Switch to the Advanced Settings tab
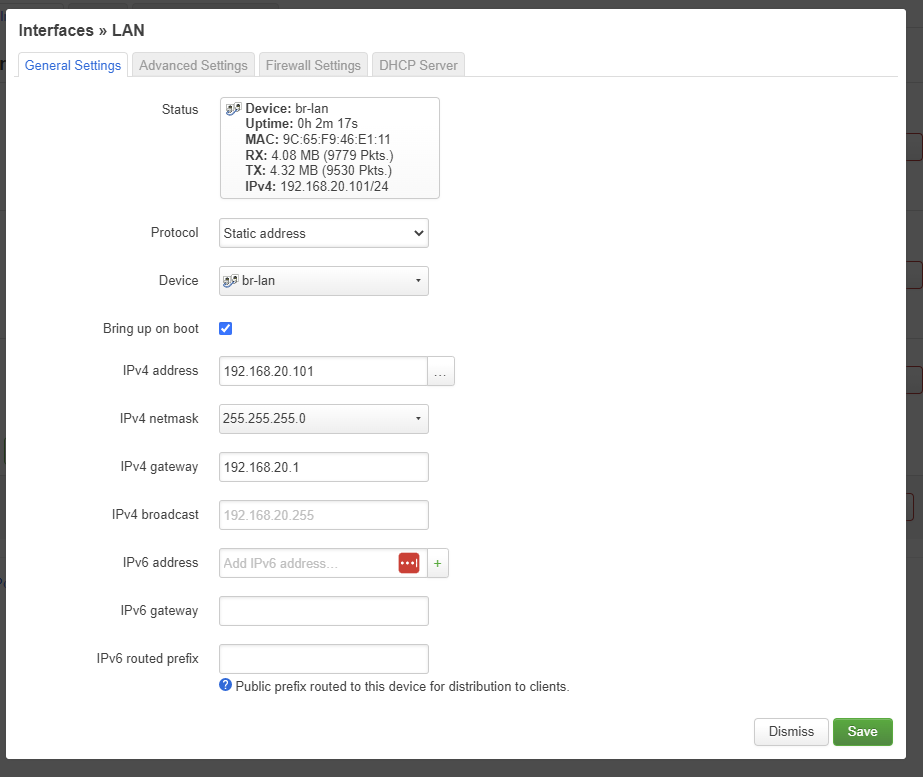Viewport: 923px width, 777px height. click(x=193, y=65)
